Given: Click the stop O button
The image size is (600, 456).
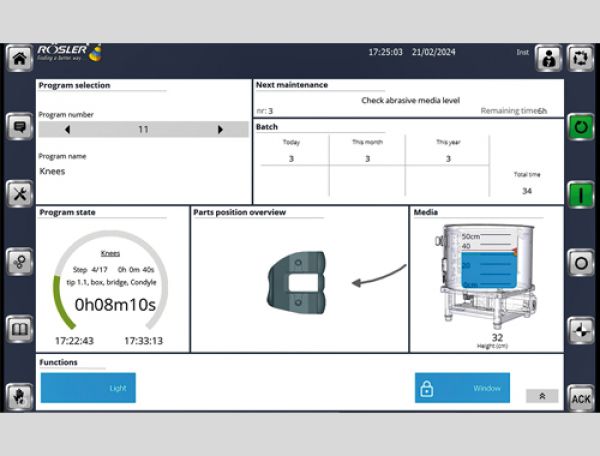Looking at the screenshot, I should (581, 263).
